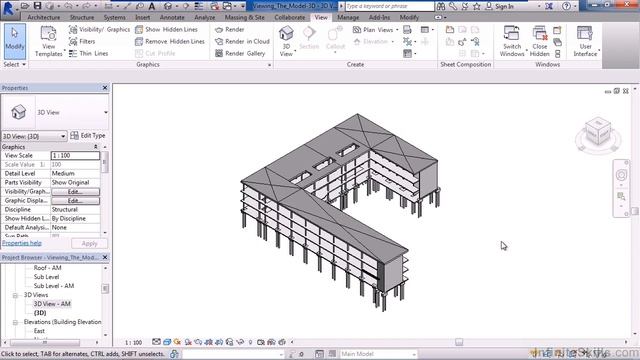The width and height of the screenshot is (640, 360).
Task: Collapse the Elevations tree node
Action: tap(15, 322)
